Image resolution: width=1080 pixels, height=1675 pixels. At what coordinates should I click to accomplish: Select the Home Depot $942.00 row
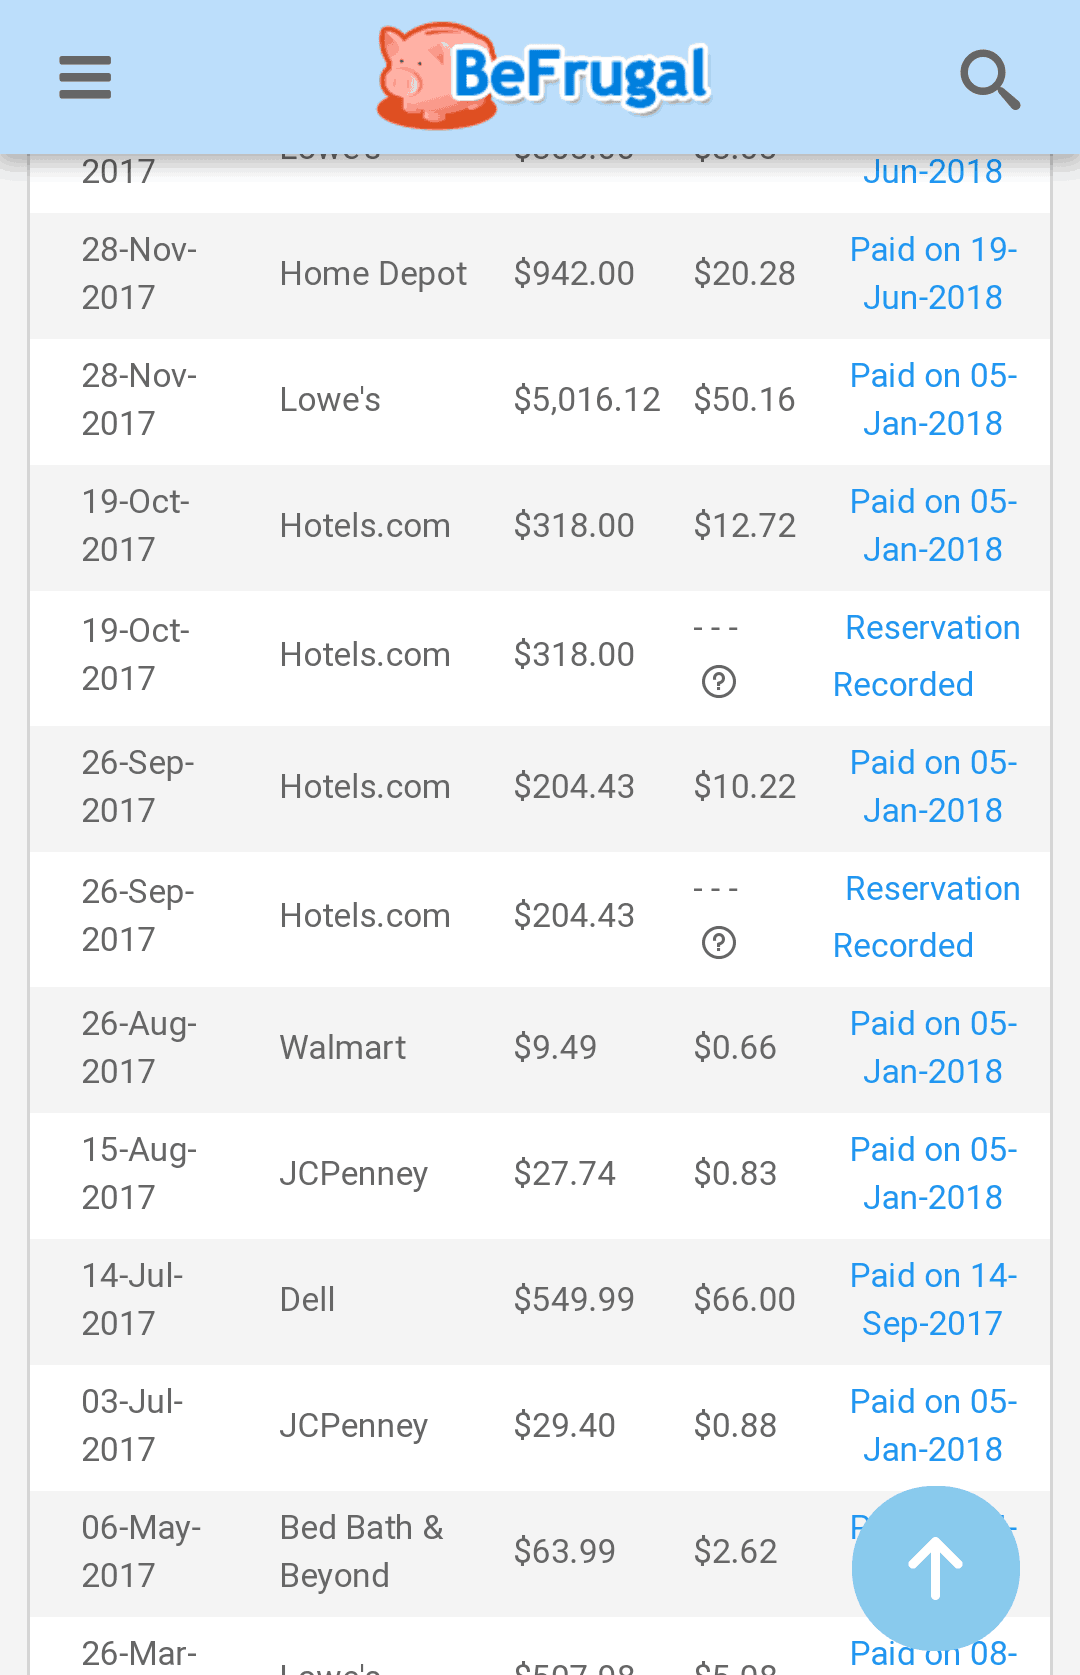coord(400,274)
